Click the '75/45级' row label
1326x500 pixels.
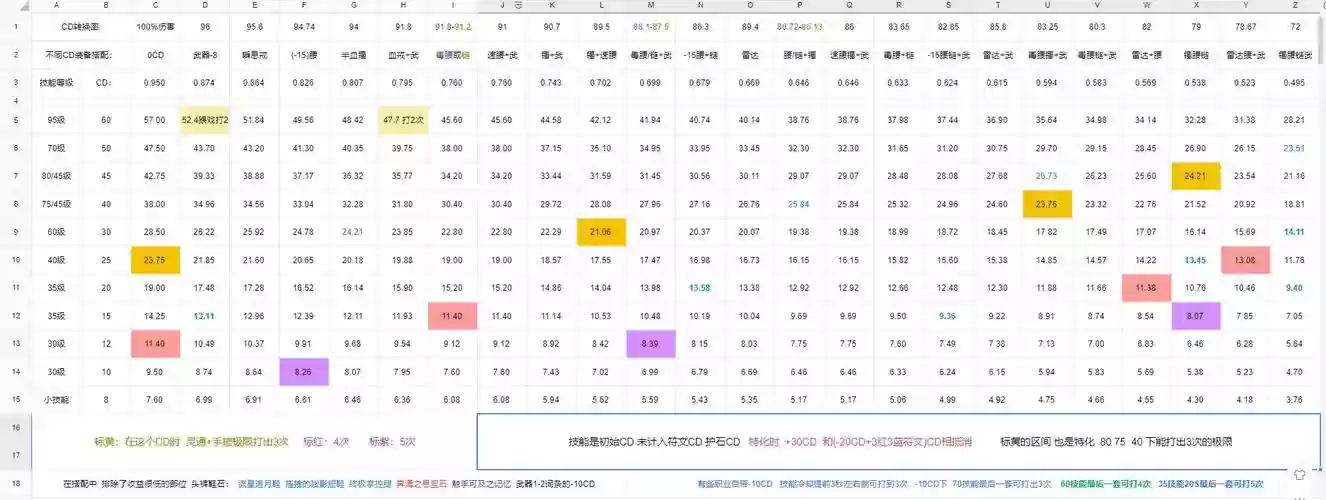[56, 204]
